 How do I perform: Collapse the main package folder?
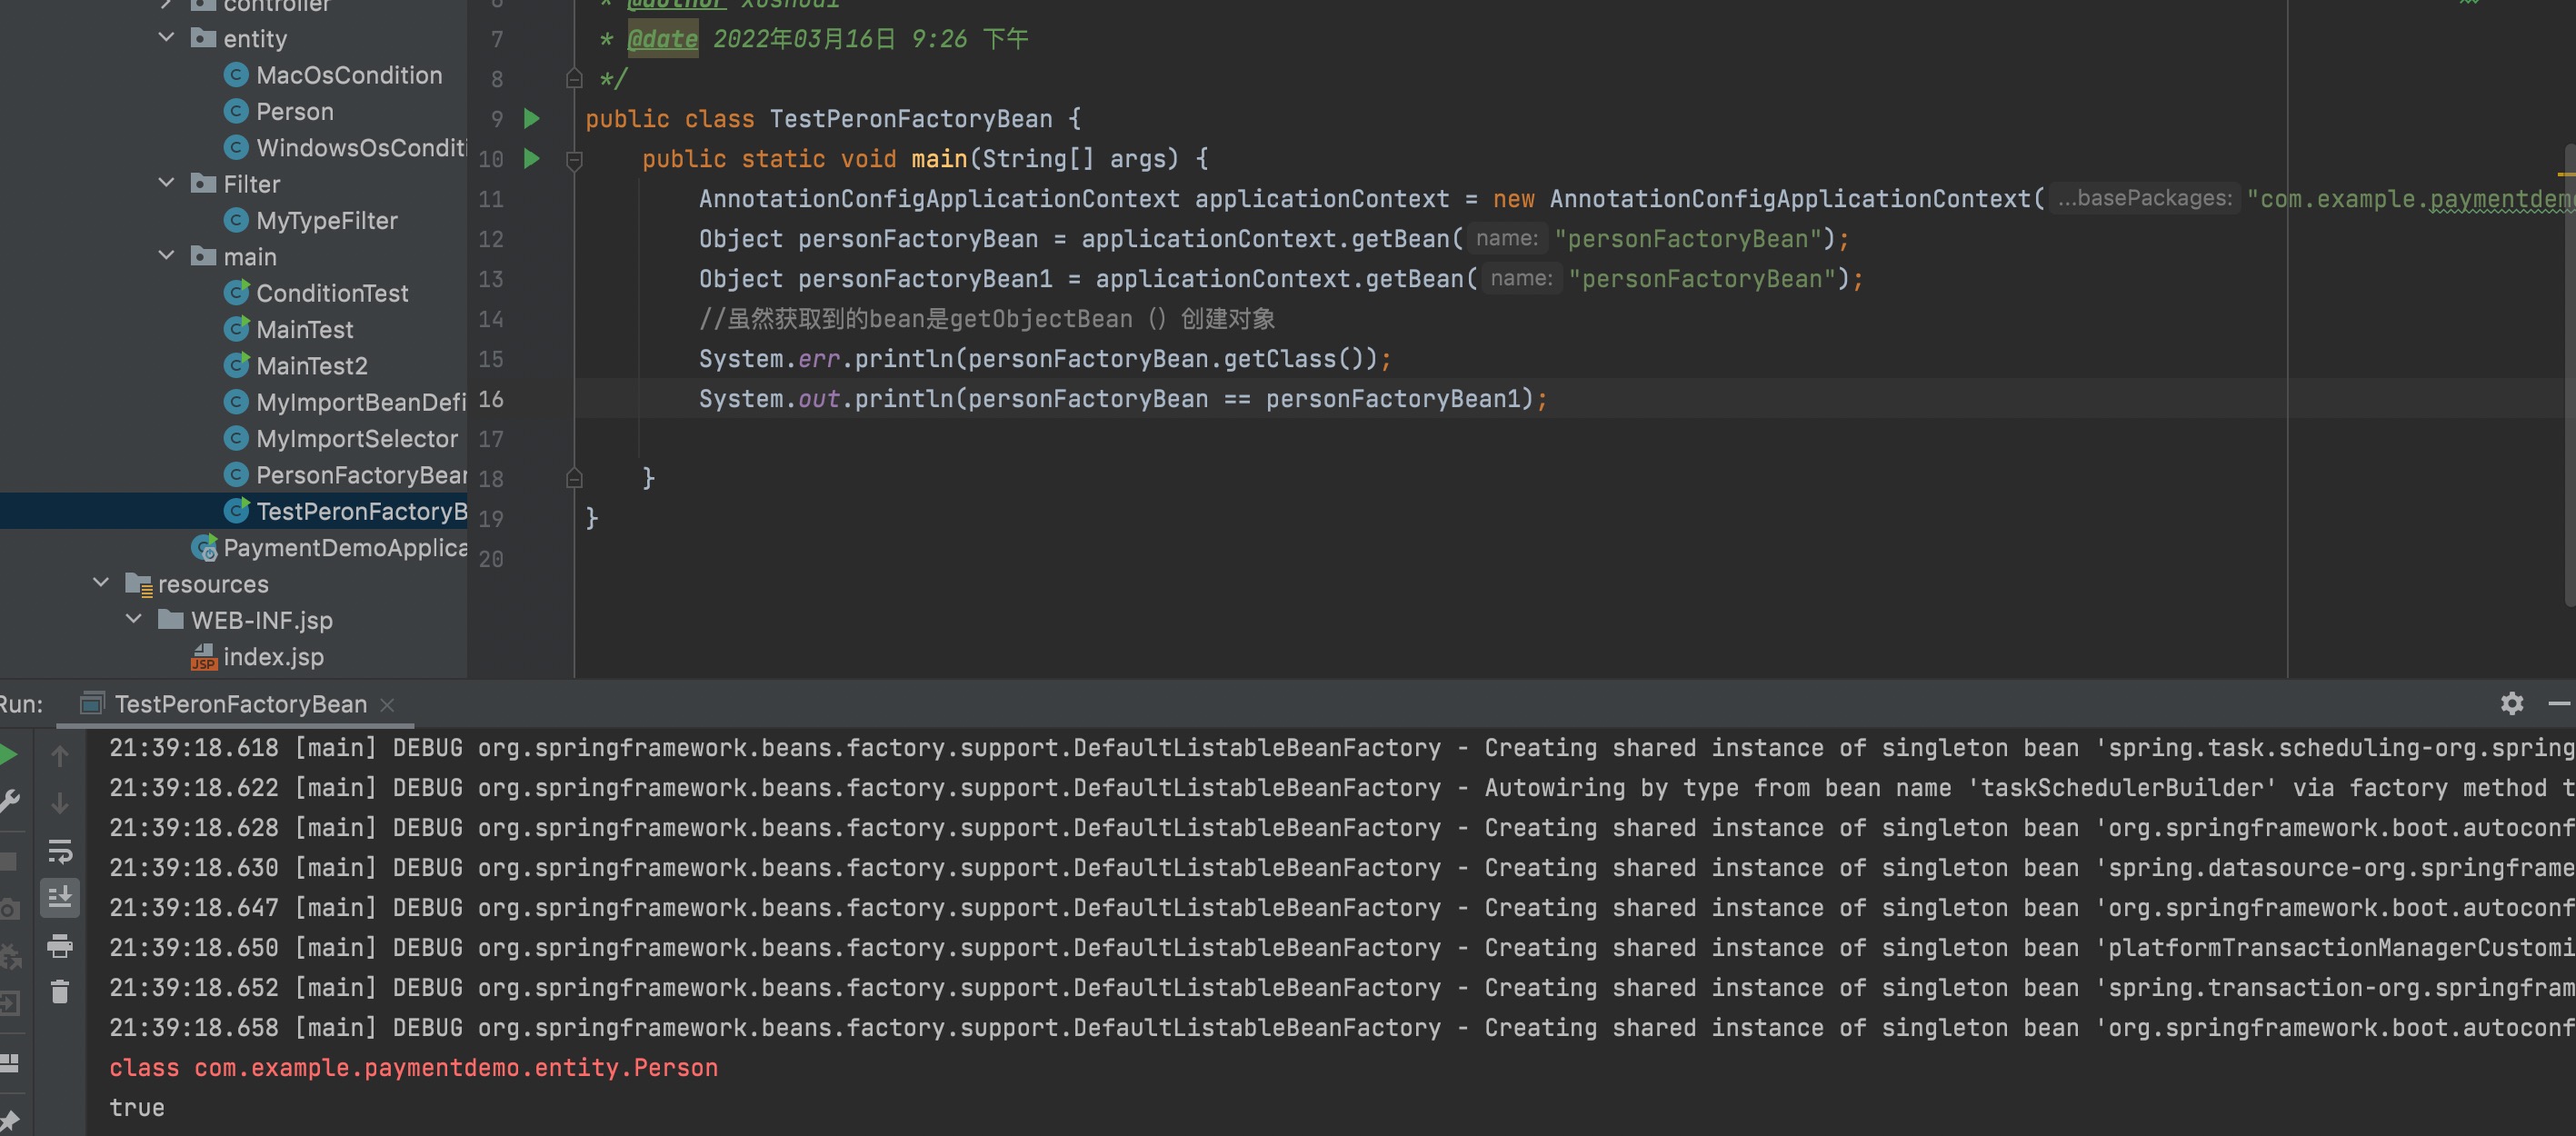tap(167, 256)
